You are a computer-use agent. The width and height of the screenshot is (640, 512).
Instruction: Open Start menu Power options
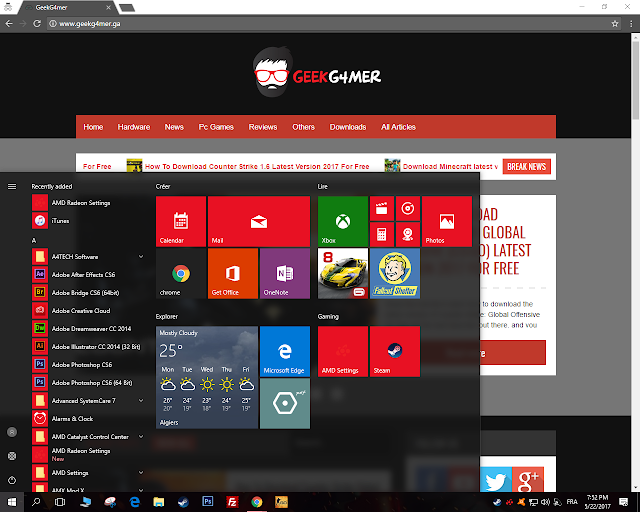click(x=12, y=480)
